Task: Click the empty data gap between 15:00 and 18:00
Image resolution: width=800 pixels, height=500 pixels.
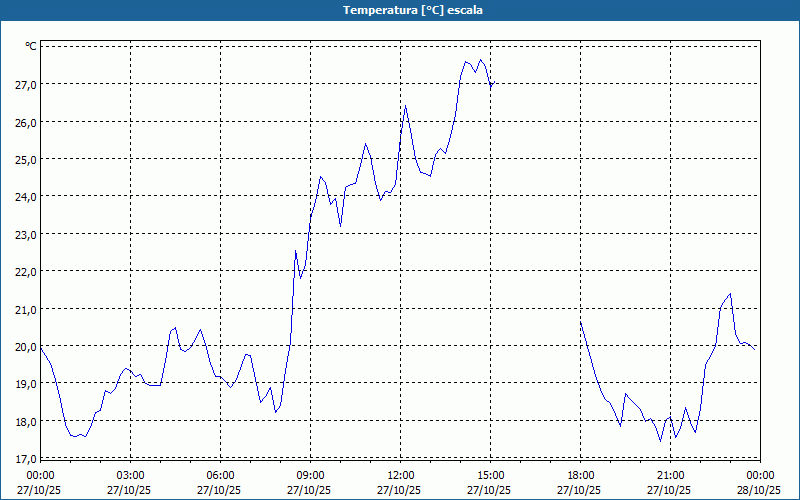Action: tap(535, 250)
